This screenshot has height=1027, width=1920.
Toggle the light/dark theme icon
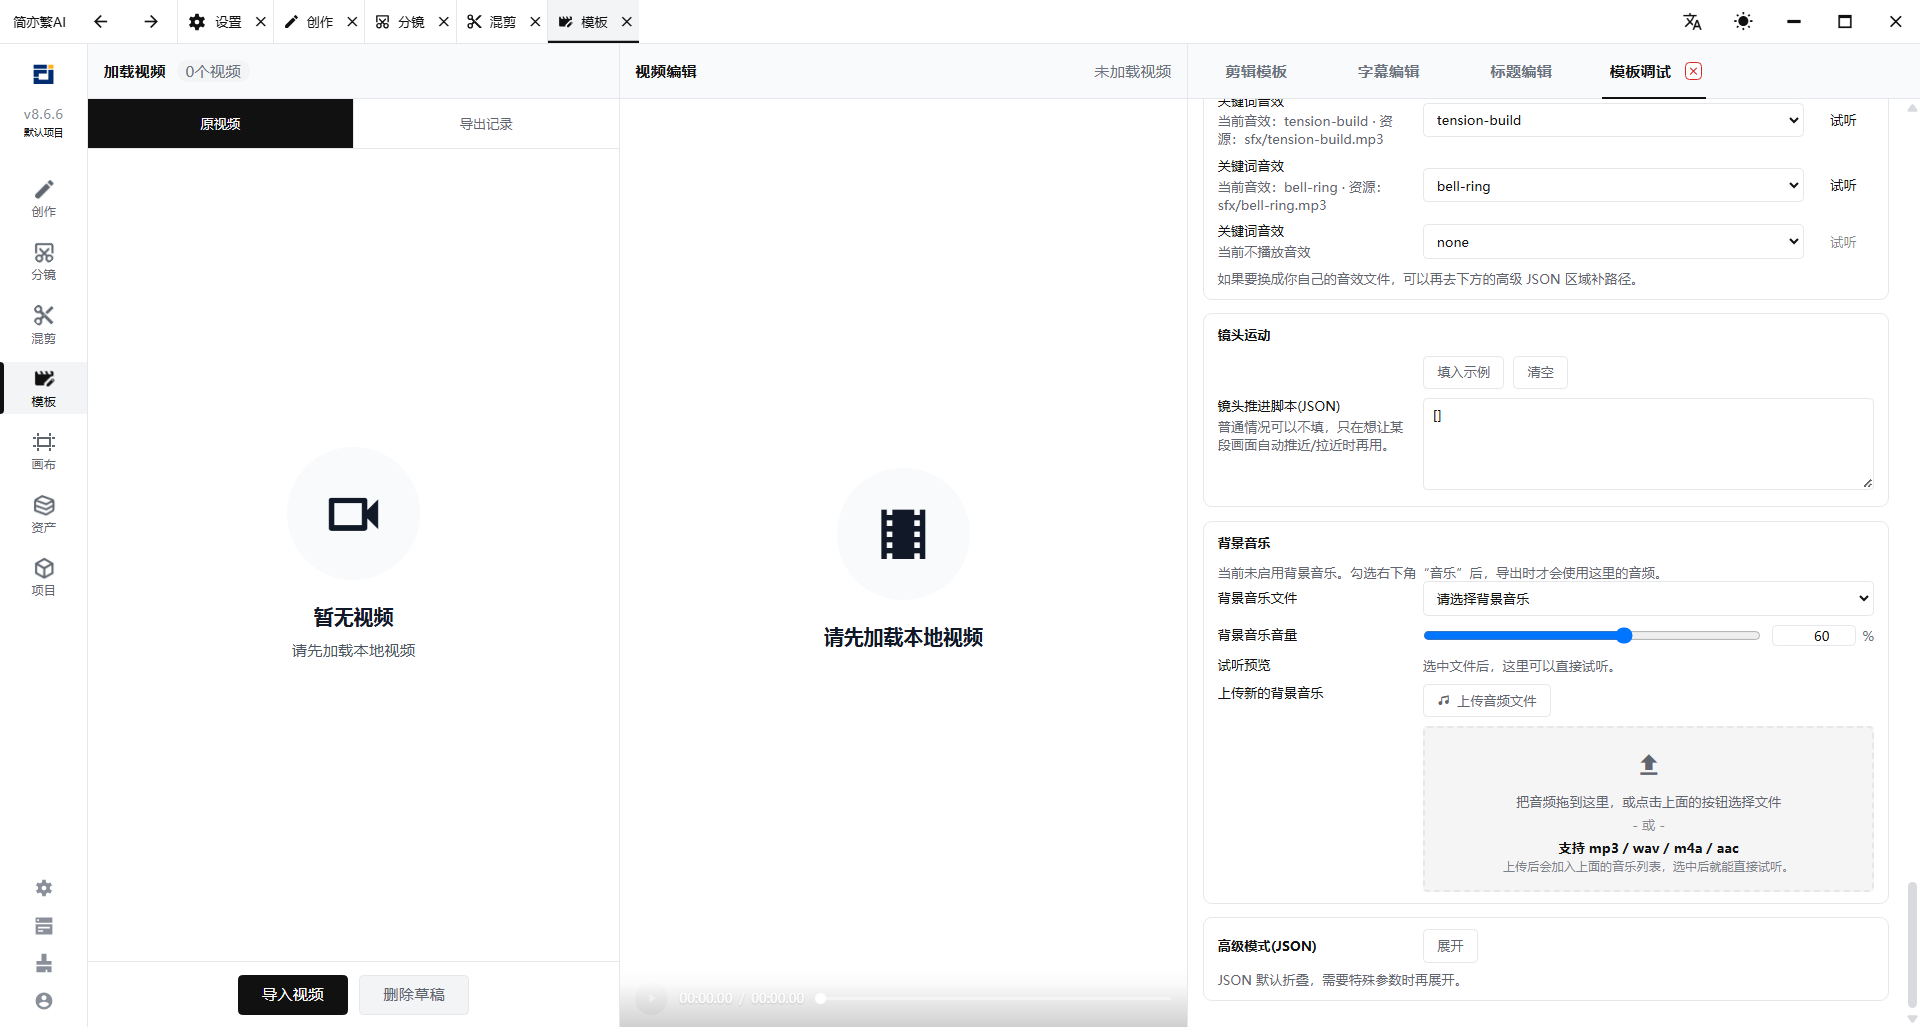1743,21
